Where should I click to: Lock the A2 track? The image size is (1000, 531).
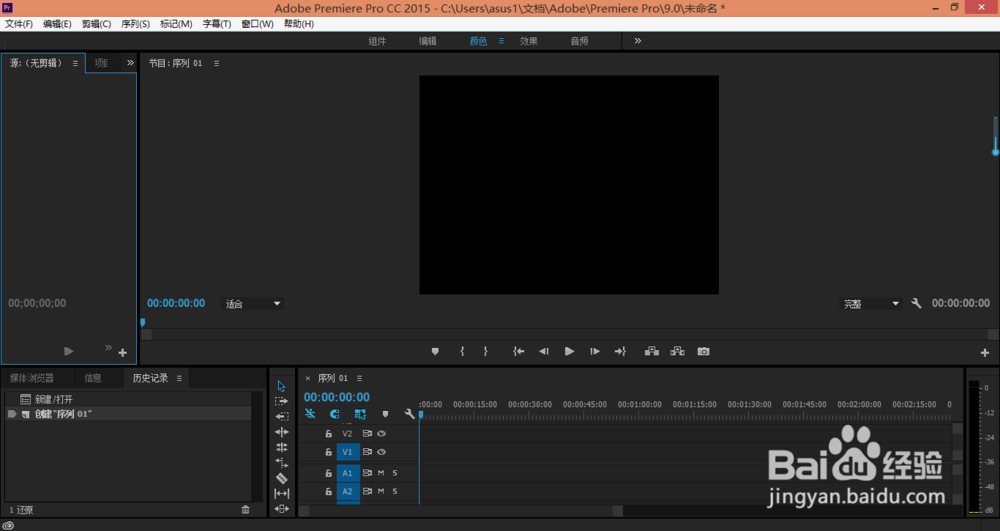point(328,491)
